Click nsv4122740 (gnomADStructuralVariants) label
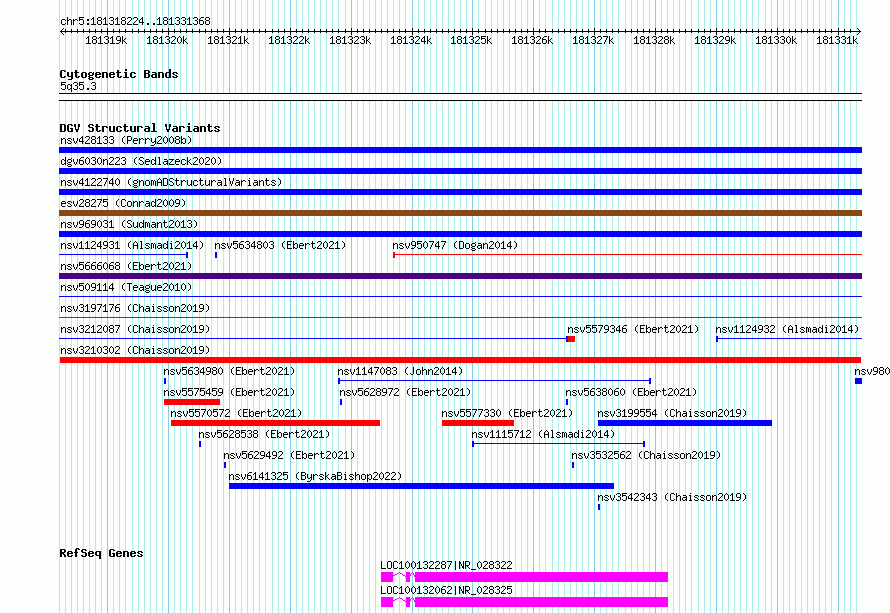The width and height of the screenshot is (890, 613). [x=171, y=182]
